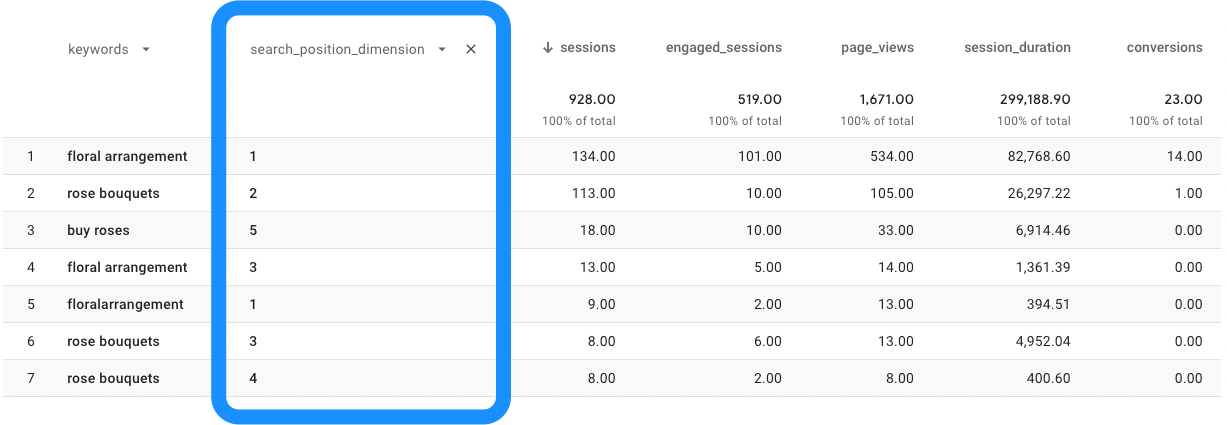The height and width of the screenshot is (425, 1227).
Task: Expand the search_position_dimension dropdown arrow
Action: [442, 49]
